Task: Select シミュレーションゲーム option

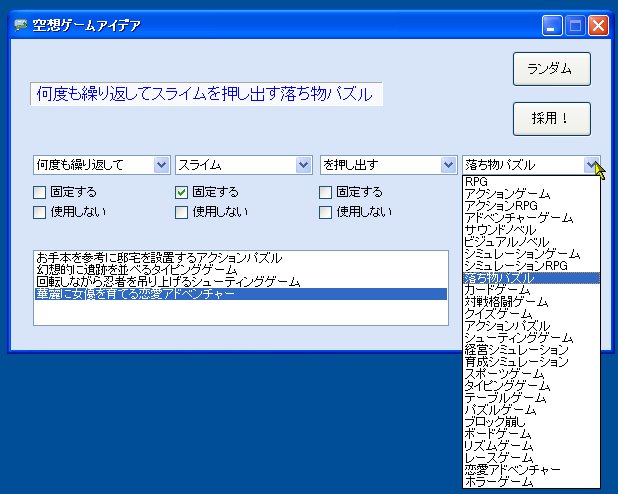Action: pyautogui.click(x=531, y=254)
